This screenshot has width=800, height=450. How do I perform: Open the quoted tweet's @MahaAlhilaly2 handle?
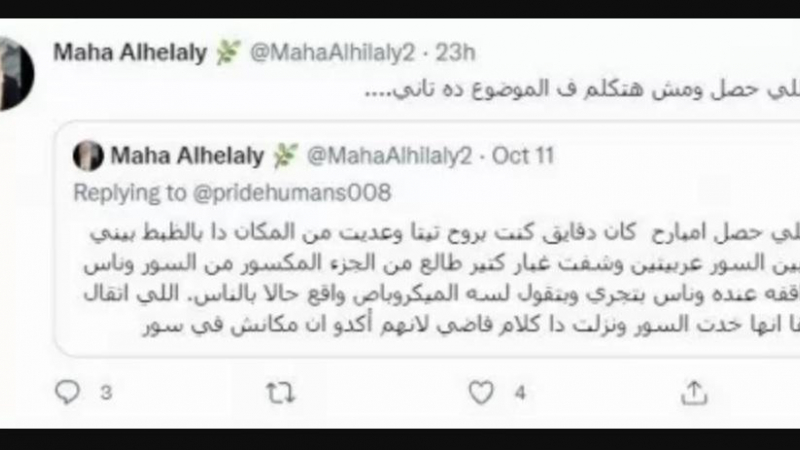click(389, 156)
